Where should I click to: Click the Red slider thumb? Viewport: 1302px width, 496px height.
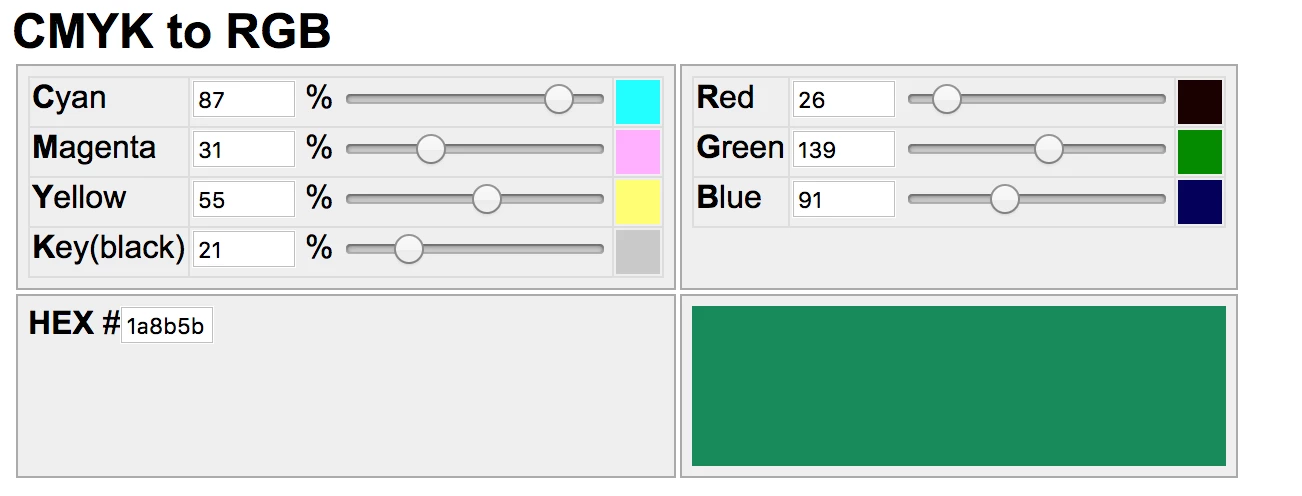tap(947, 99)
